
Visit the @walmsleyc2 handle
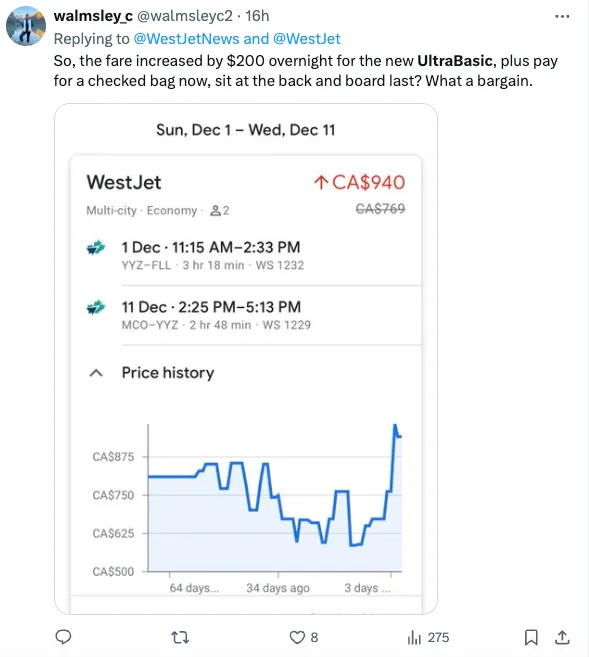tap(185, 16)
